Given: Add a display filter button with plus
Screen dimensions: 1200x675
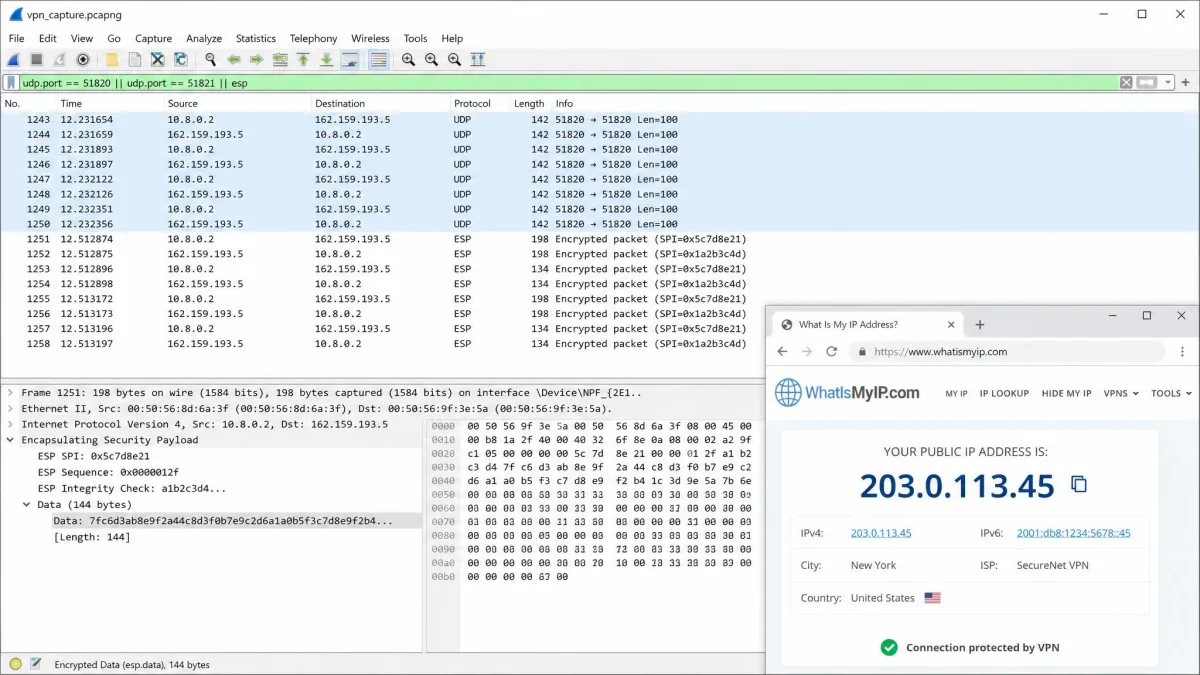Looking at the screenshot, I should click(x=1186, y=83).
